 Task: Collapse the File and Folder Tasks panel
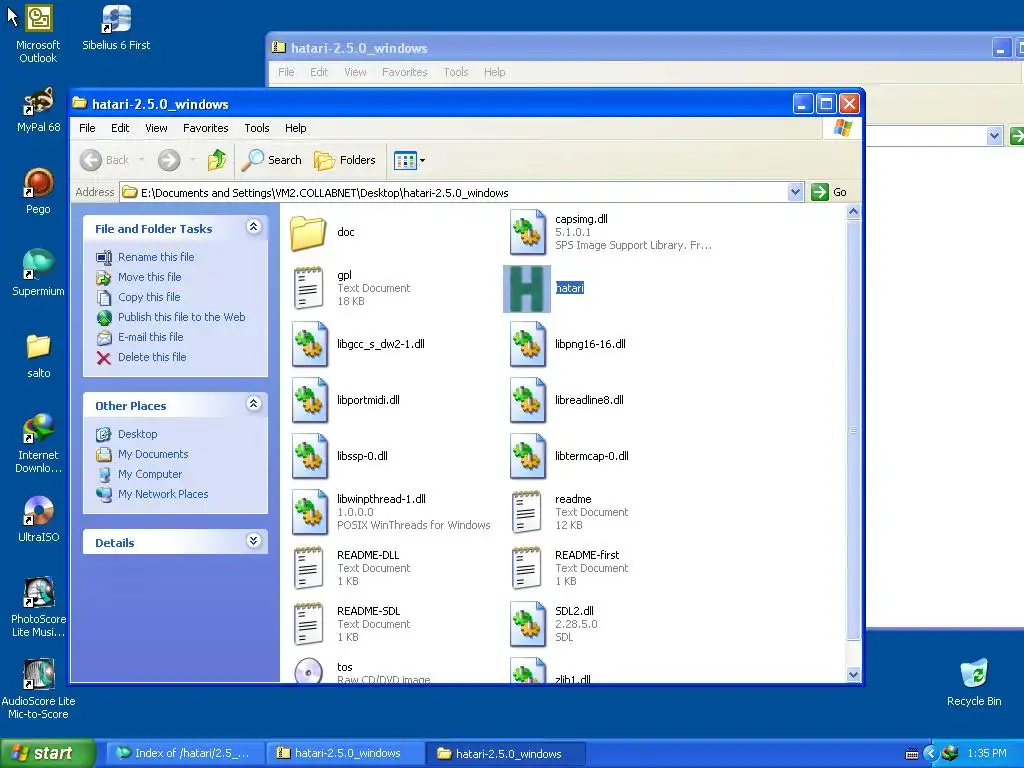point(253,227)
